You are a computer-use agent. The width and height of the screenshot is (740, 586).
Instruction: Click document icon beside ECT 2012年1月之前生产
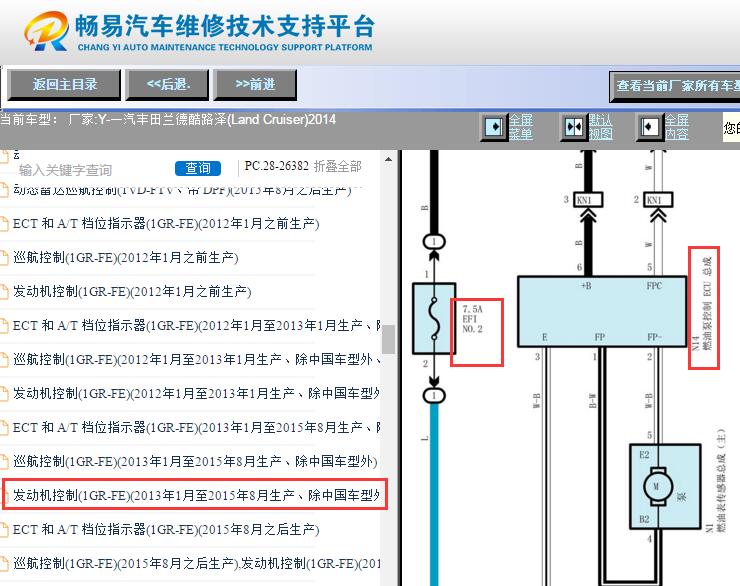(x=4, y=224)
